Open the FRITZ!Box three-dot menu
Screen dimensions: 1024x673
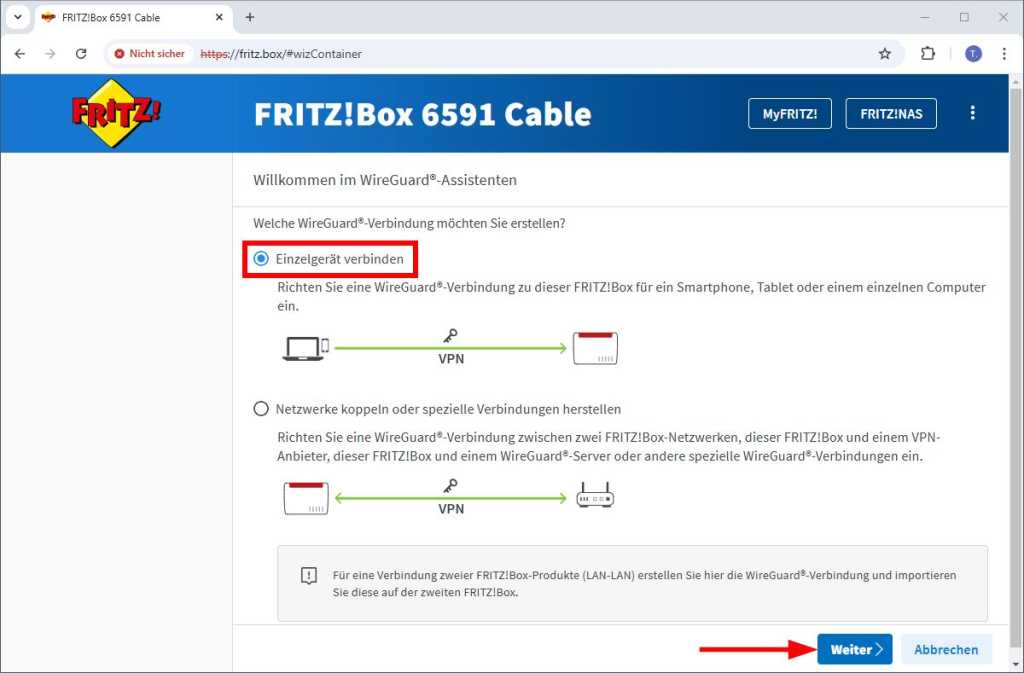tap(972, 113)
